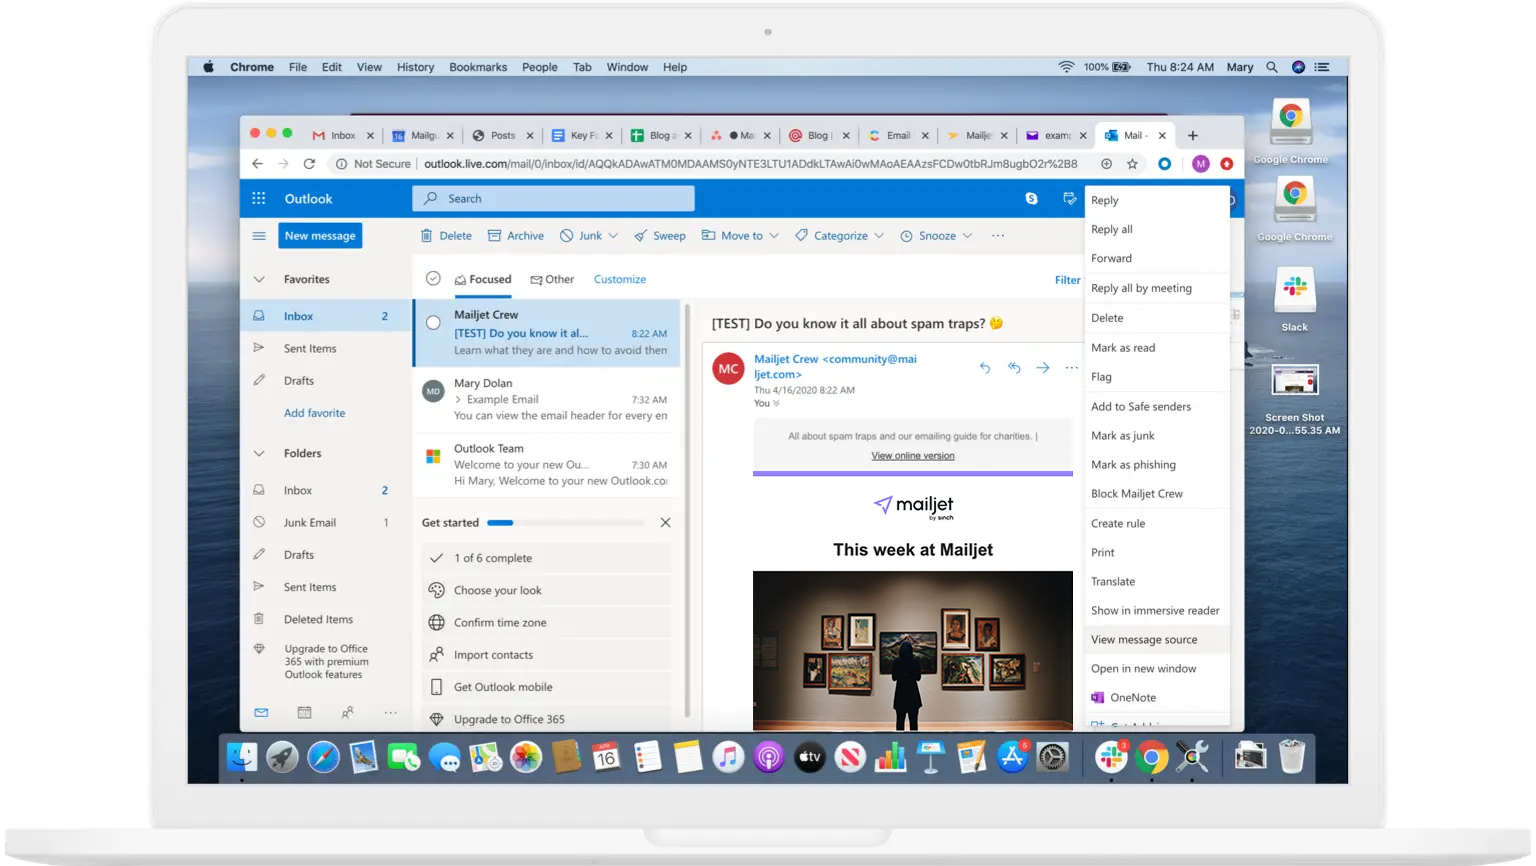Click the Get started progress bar
1536x866 pixels.
click(566, 523)
